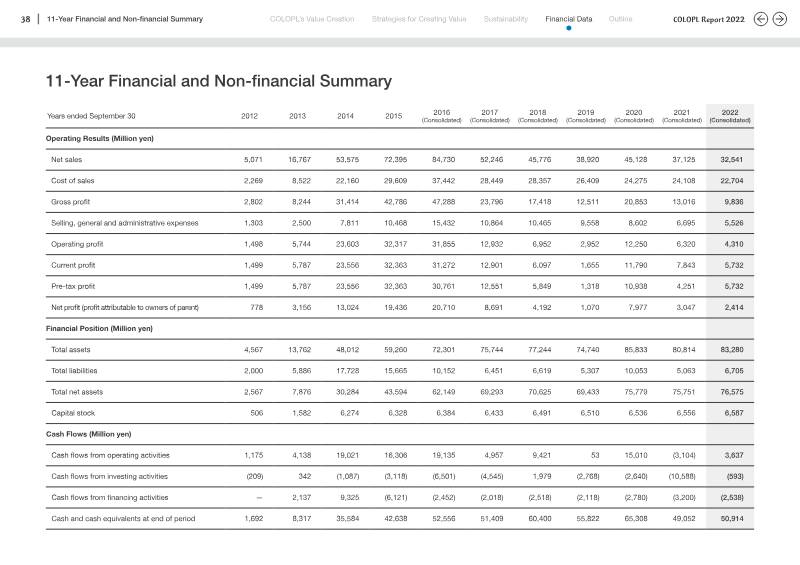Select 2022 total net assets value 76,575
Image resolution: width=800 pixels, height=565 pixels.
[x=732, y=392]
